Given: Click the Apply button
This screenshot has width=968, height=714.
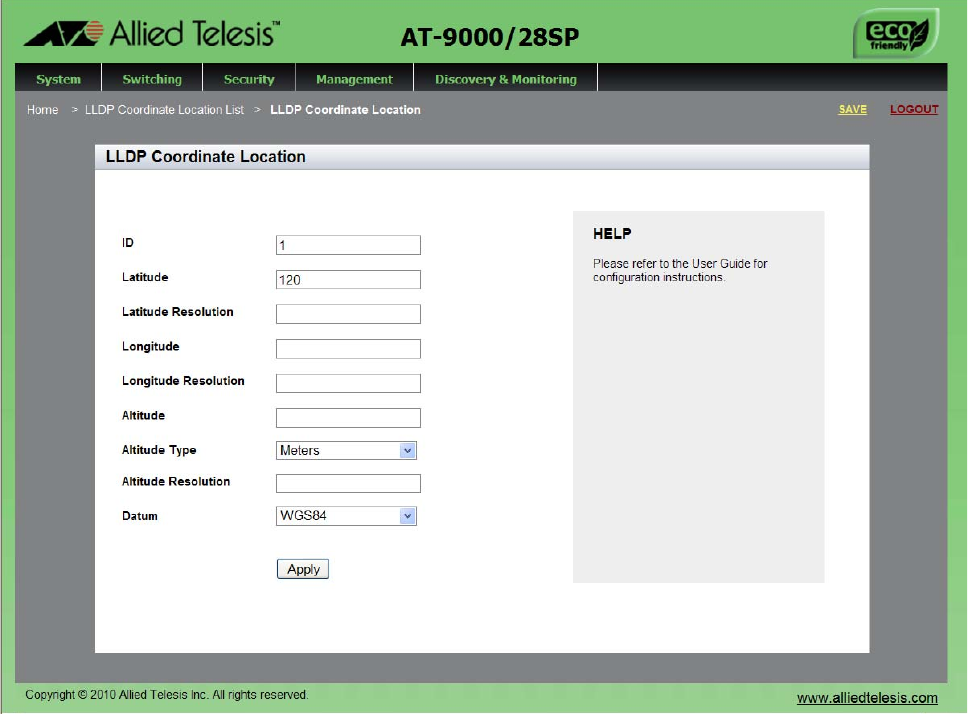Looking at the screenshot, I should tap(302, 569).
